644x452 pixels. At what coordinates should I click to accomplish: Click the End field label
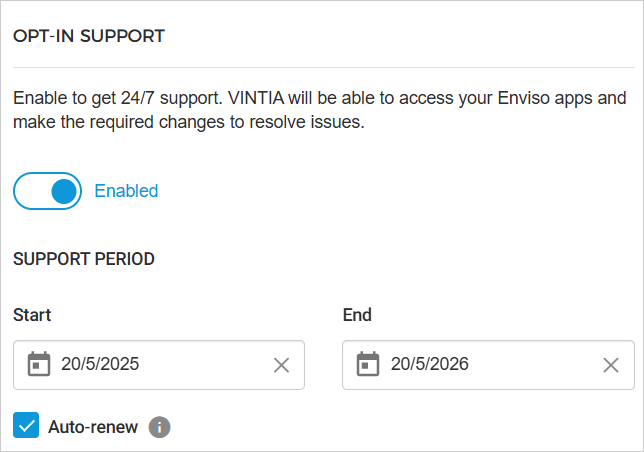[357, 315]
